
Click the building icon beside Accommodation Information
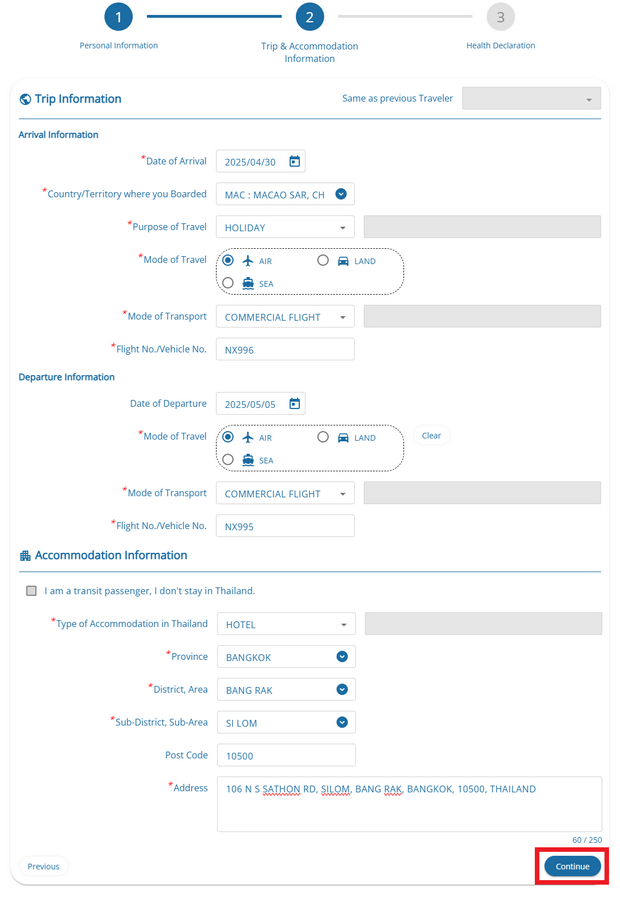25,555
